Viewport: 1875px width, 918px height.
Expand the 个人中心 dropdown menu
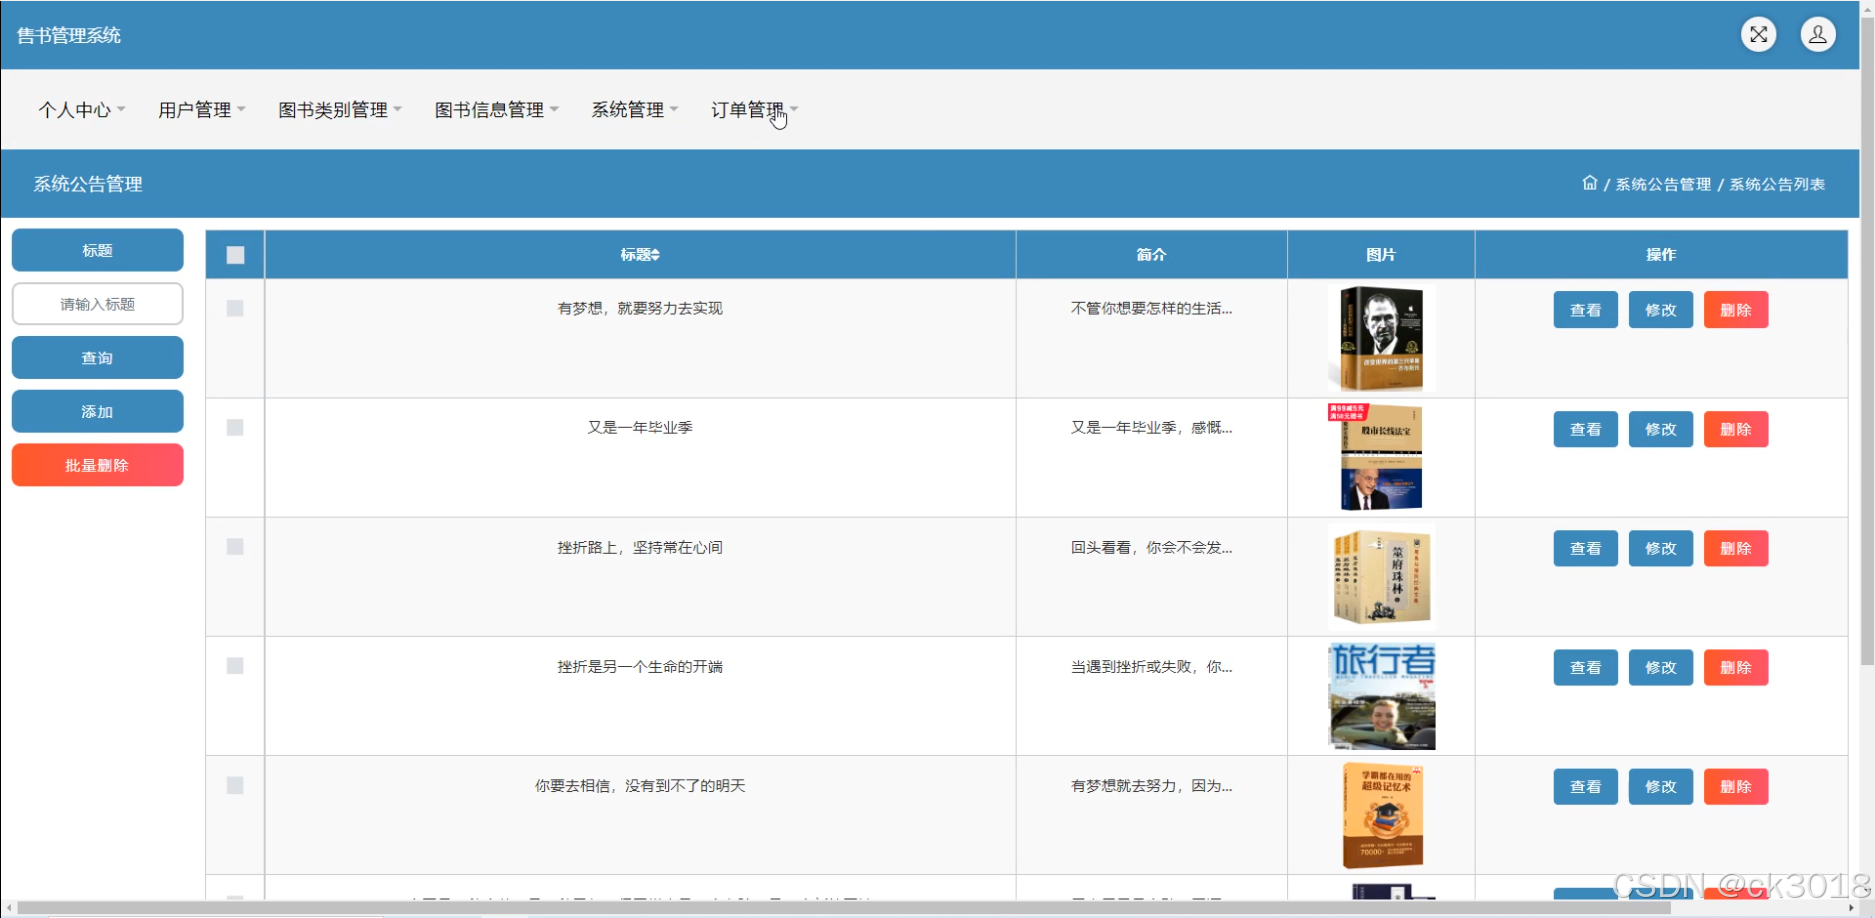(x=82, y=110)
